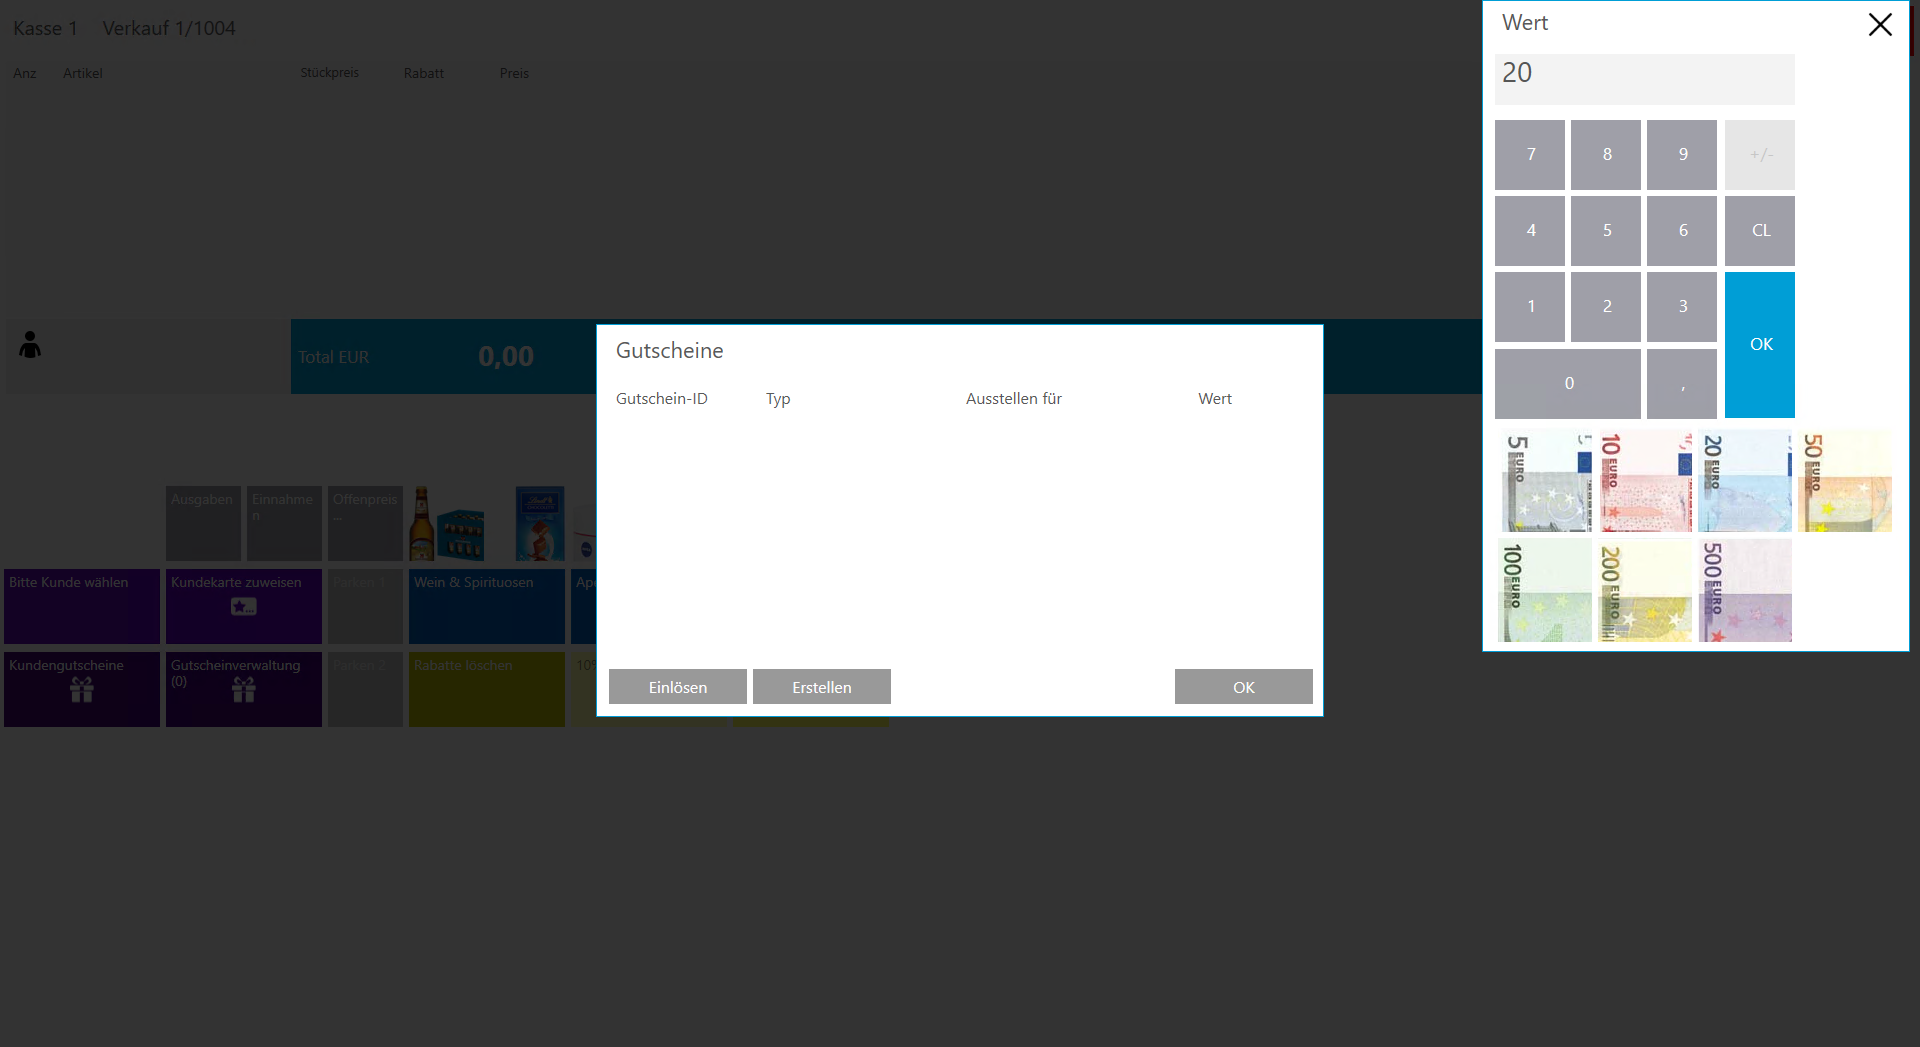Click the Artikel column header
Viewport: 1920px width, 1047px height.
[x=83, y=73]
